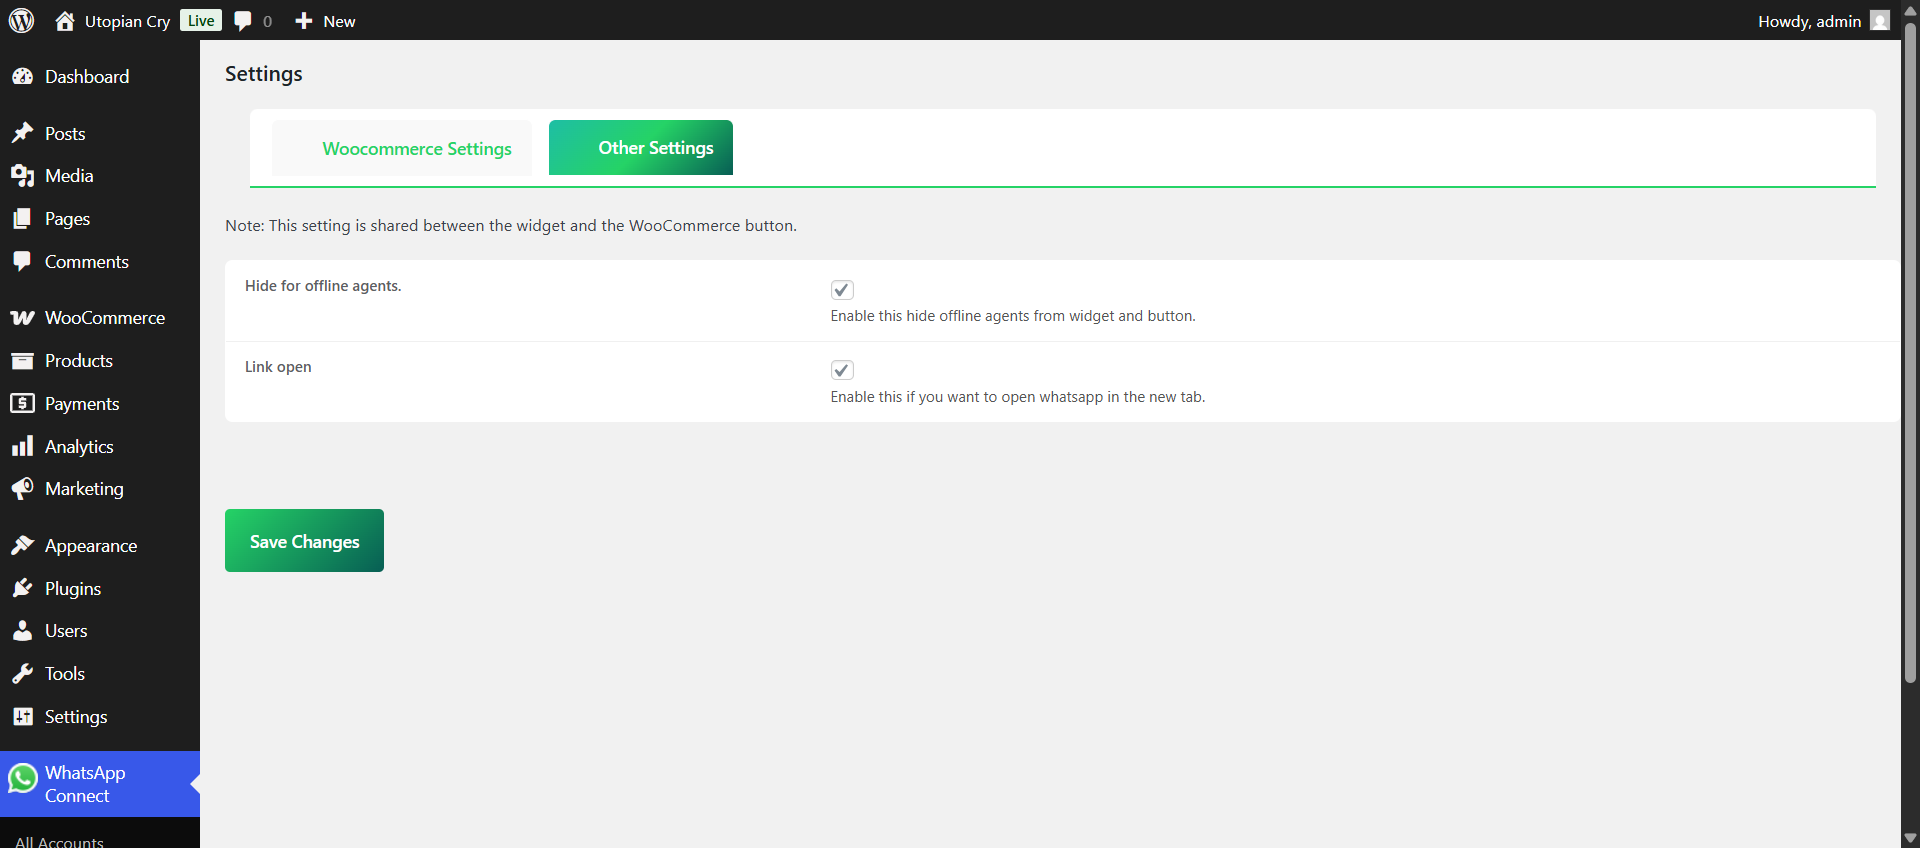Open the Pages menu

tap(67, 219)
